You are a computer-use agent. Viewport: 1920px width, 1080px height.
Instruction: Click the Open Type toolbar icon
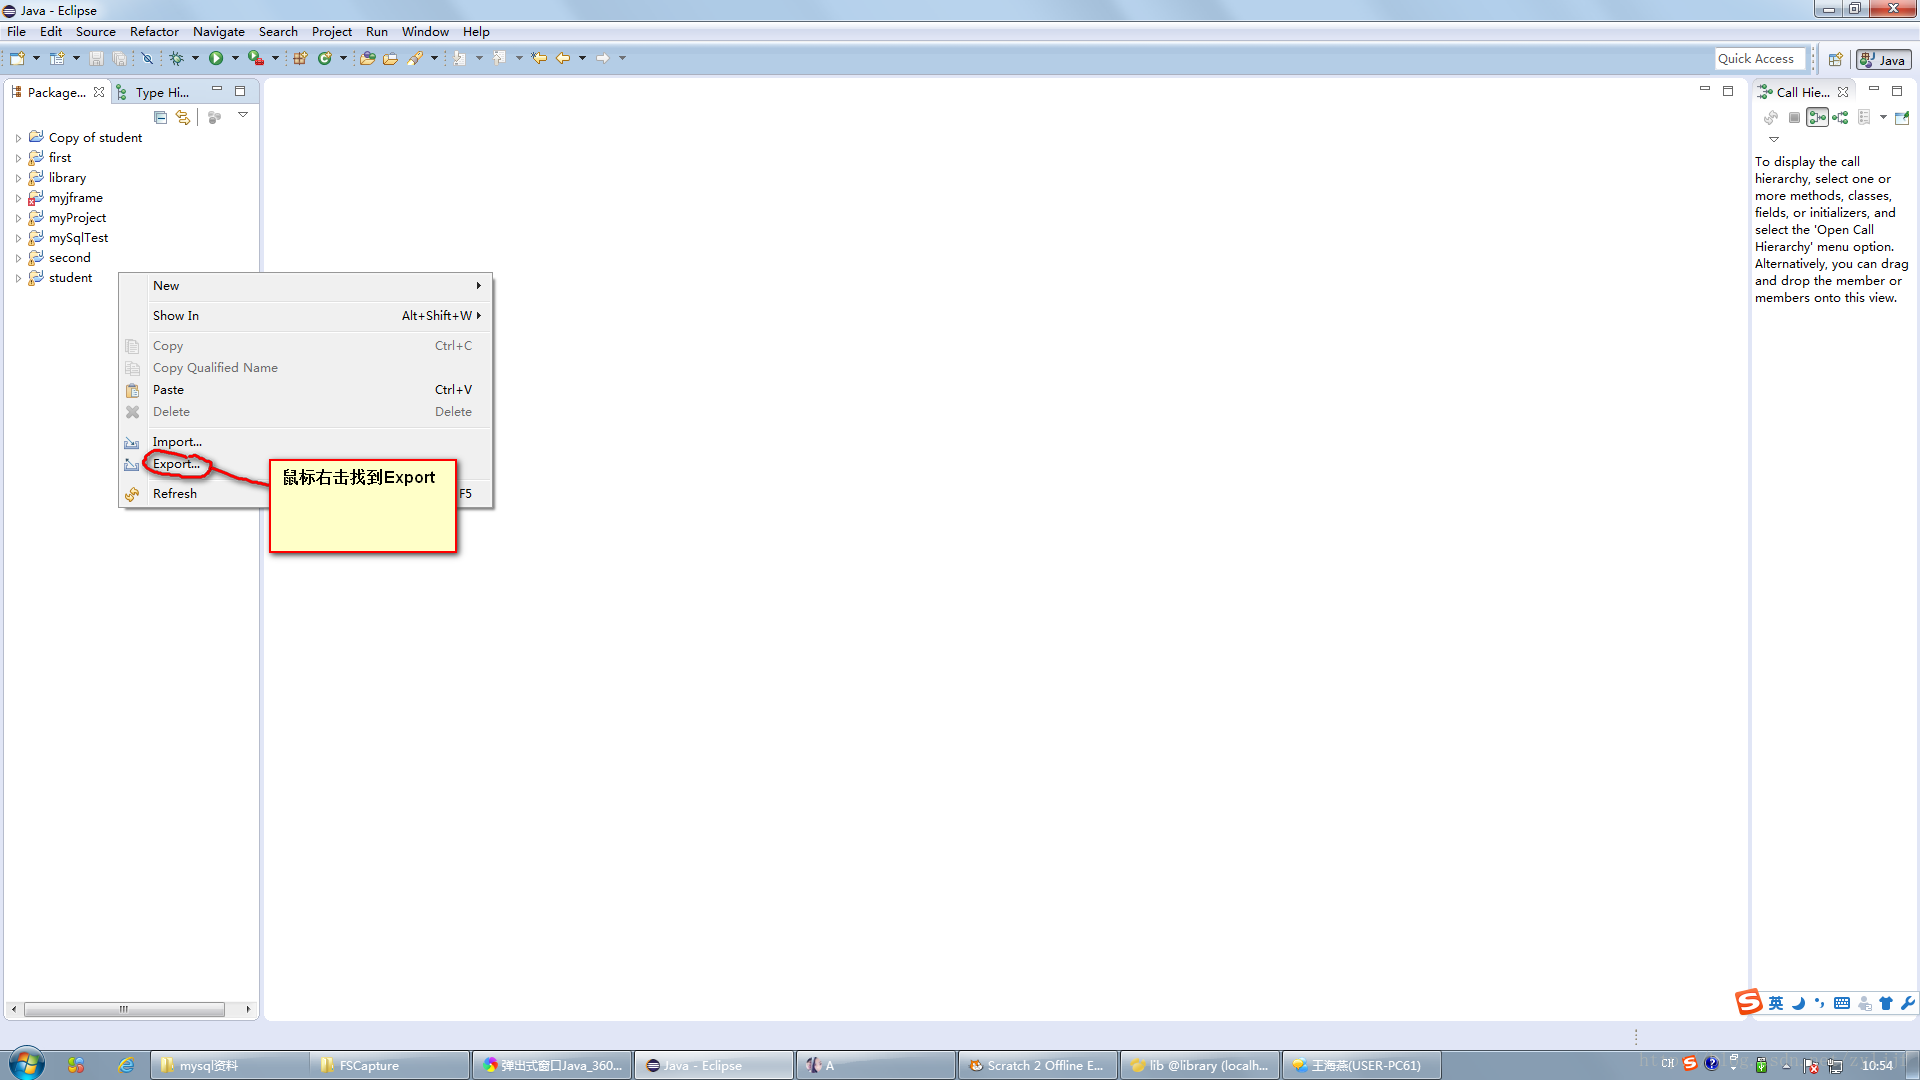tap(367, 58)
